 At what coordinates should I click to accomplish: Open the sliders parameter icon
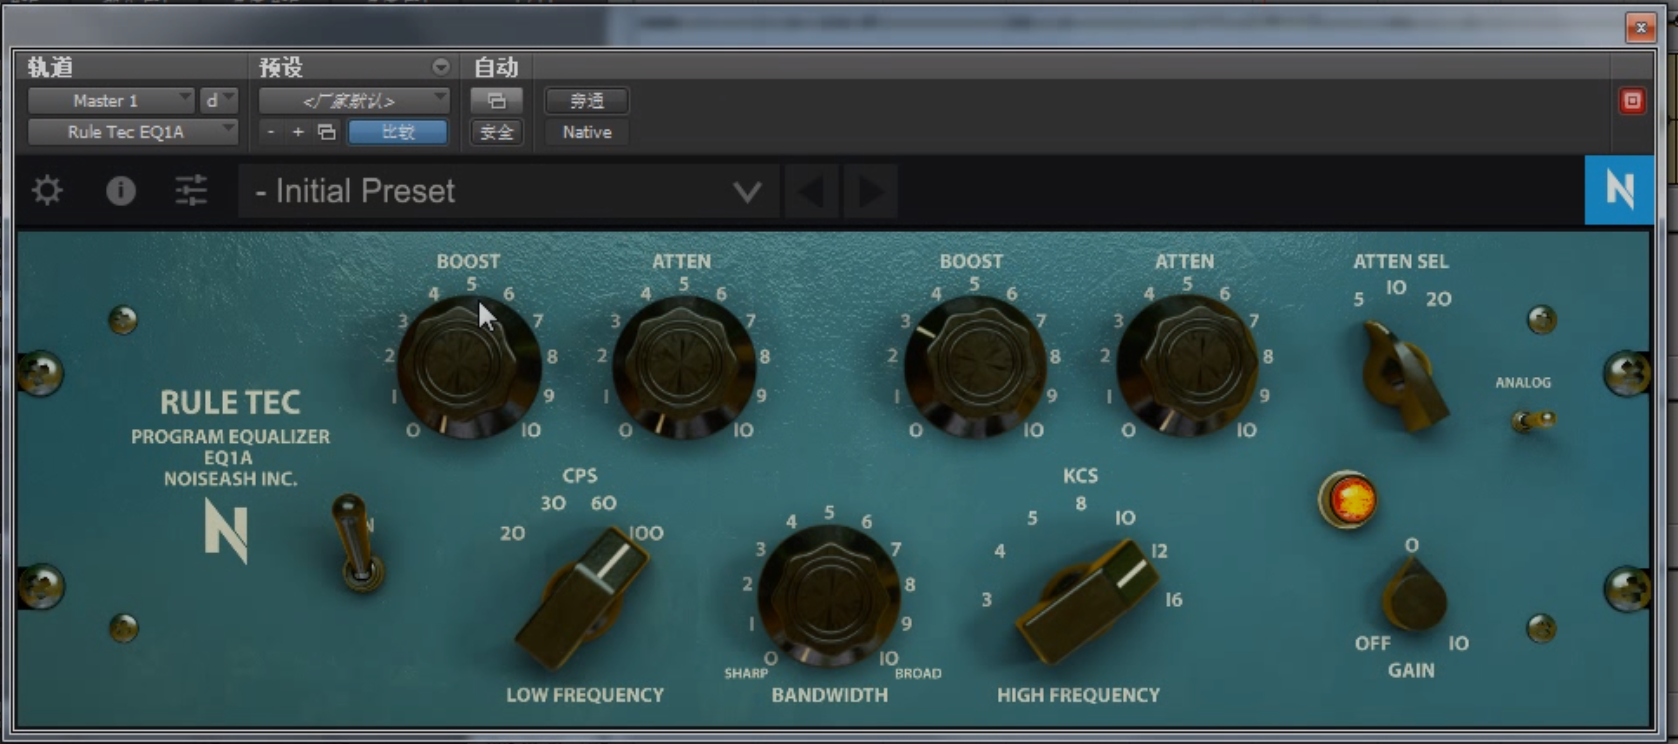point(191,190)
